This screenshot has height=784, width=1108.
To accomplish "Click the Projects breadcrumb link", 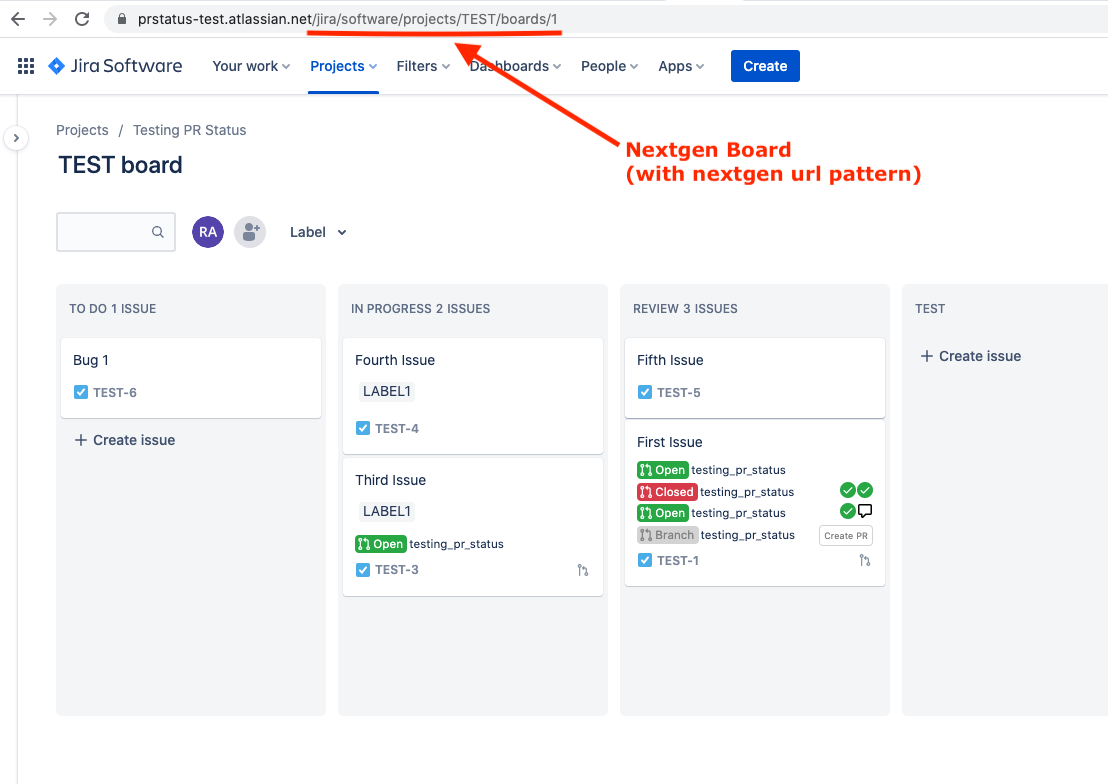I will click(x=83, y=130).
